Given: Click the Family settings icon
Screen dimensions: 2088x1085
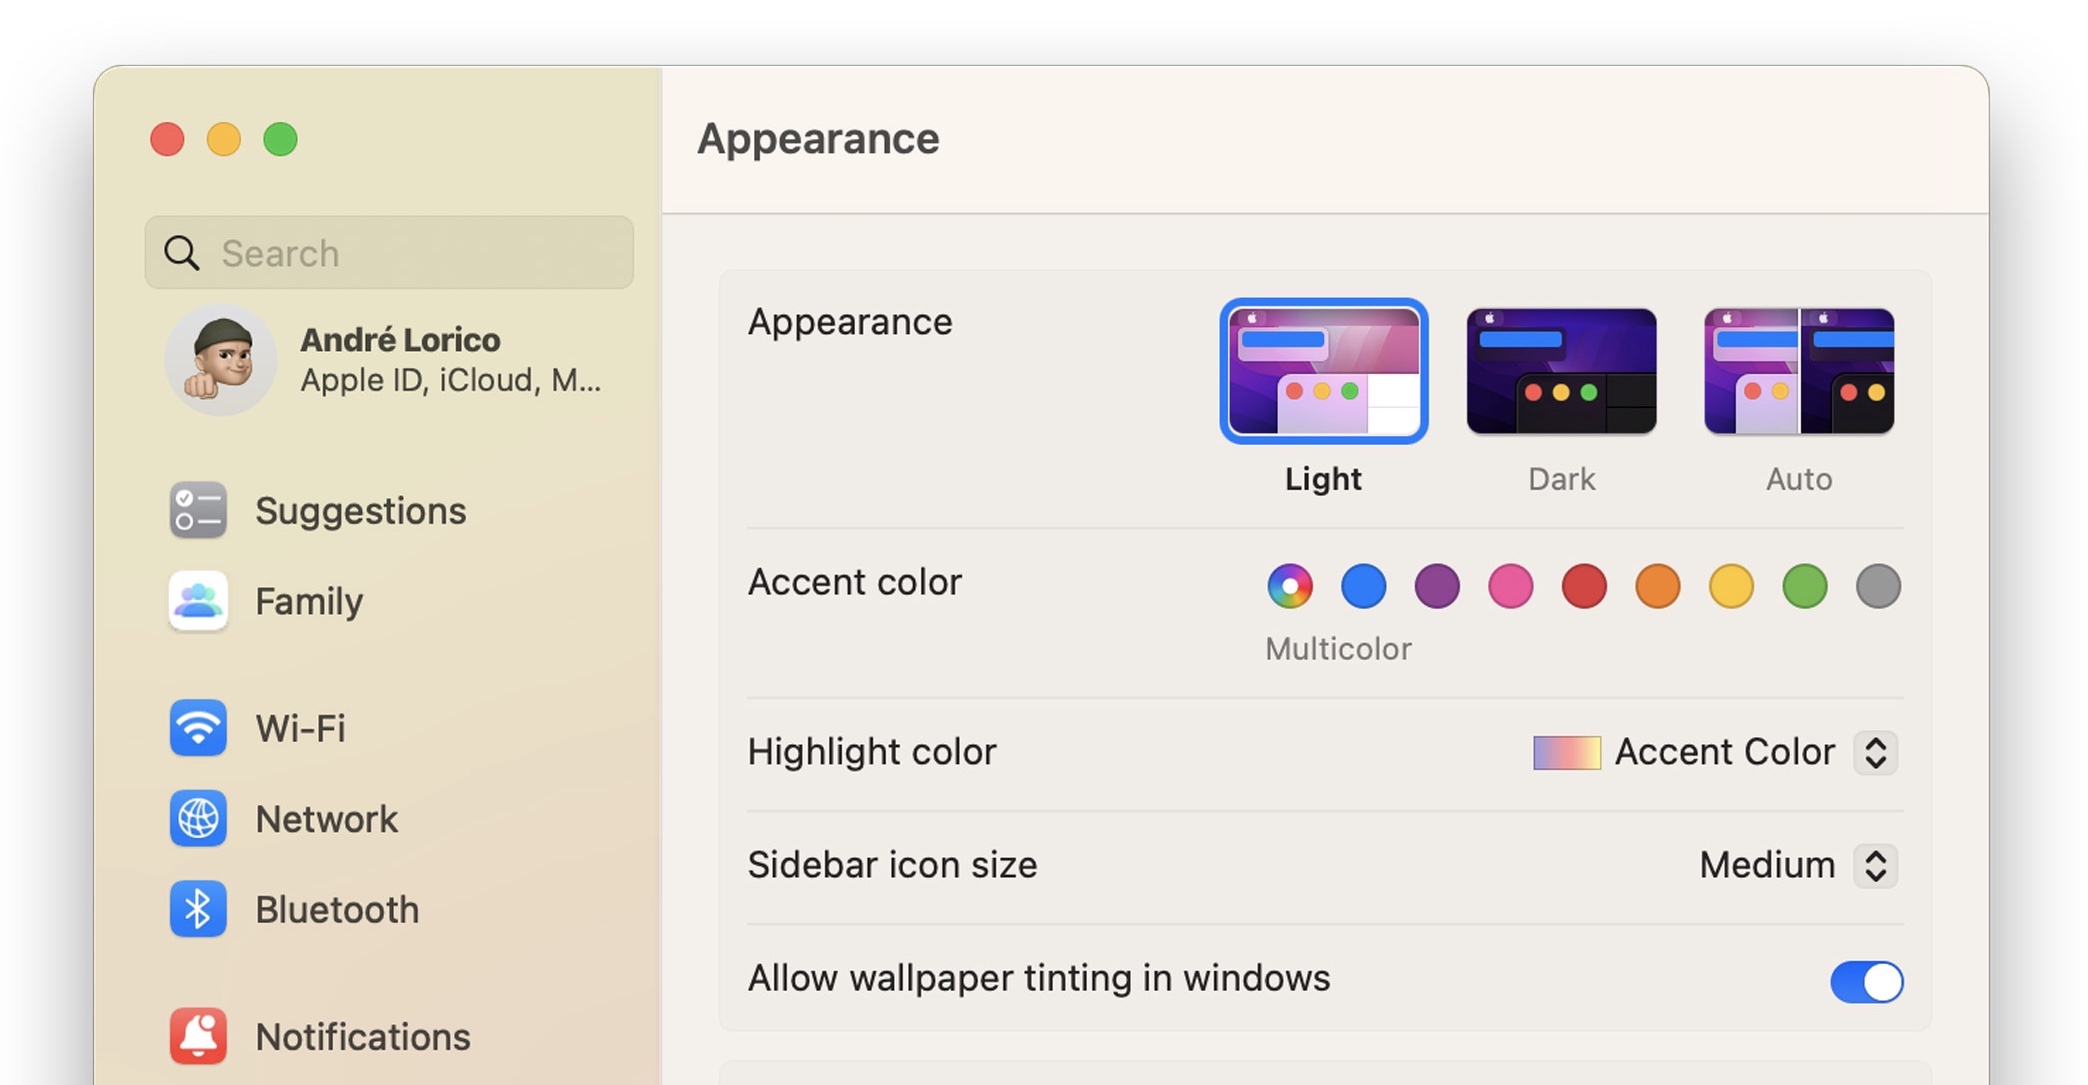Looking at the screenshot, I should pos(197,600).
